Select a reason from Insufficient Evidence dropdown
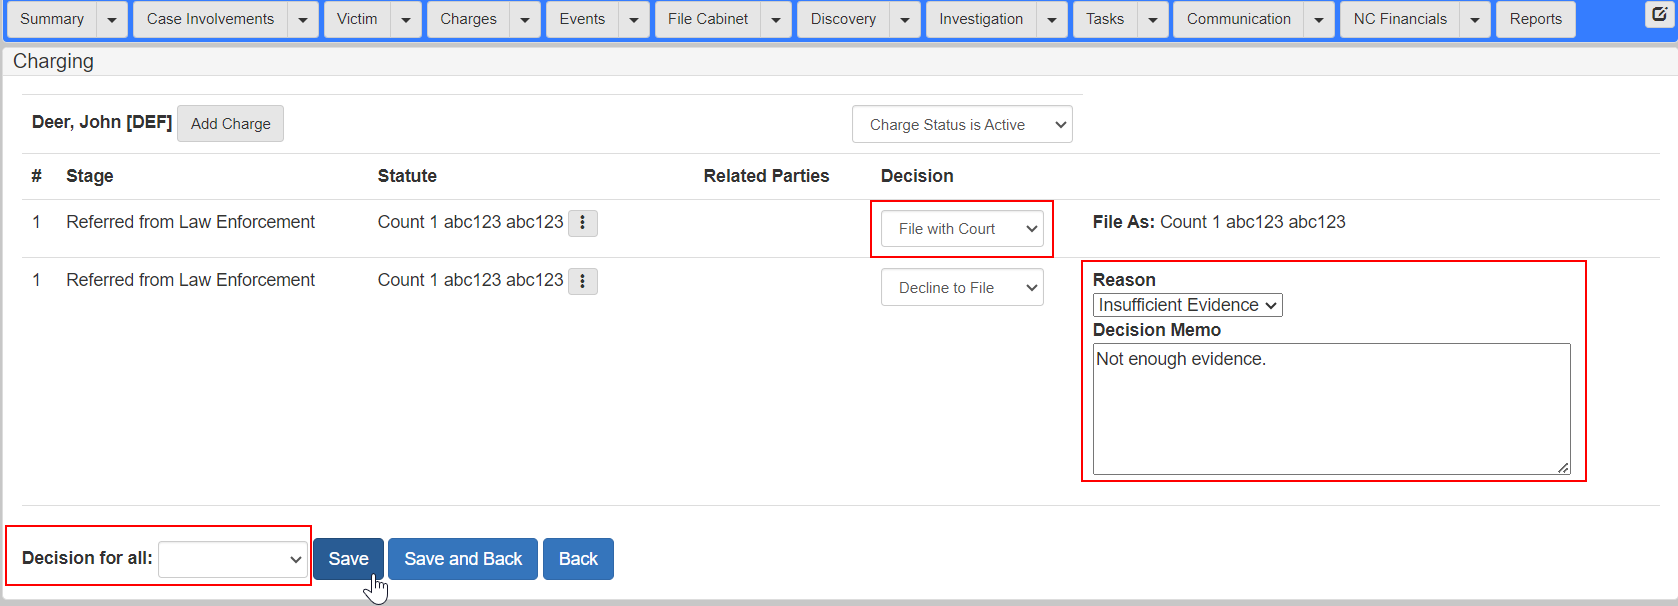Viewport: 1678px width, 606px height. [1187, 305]
